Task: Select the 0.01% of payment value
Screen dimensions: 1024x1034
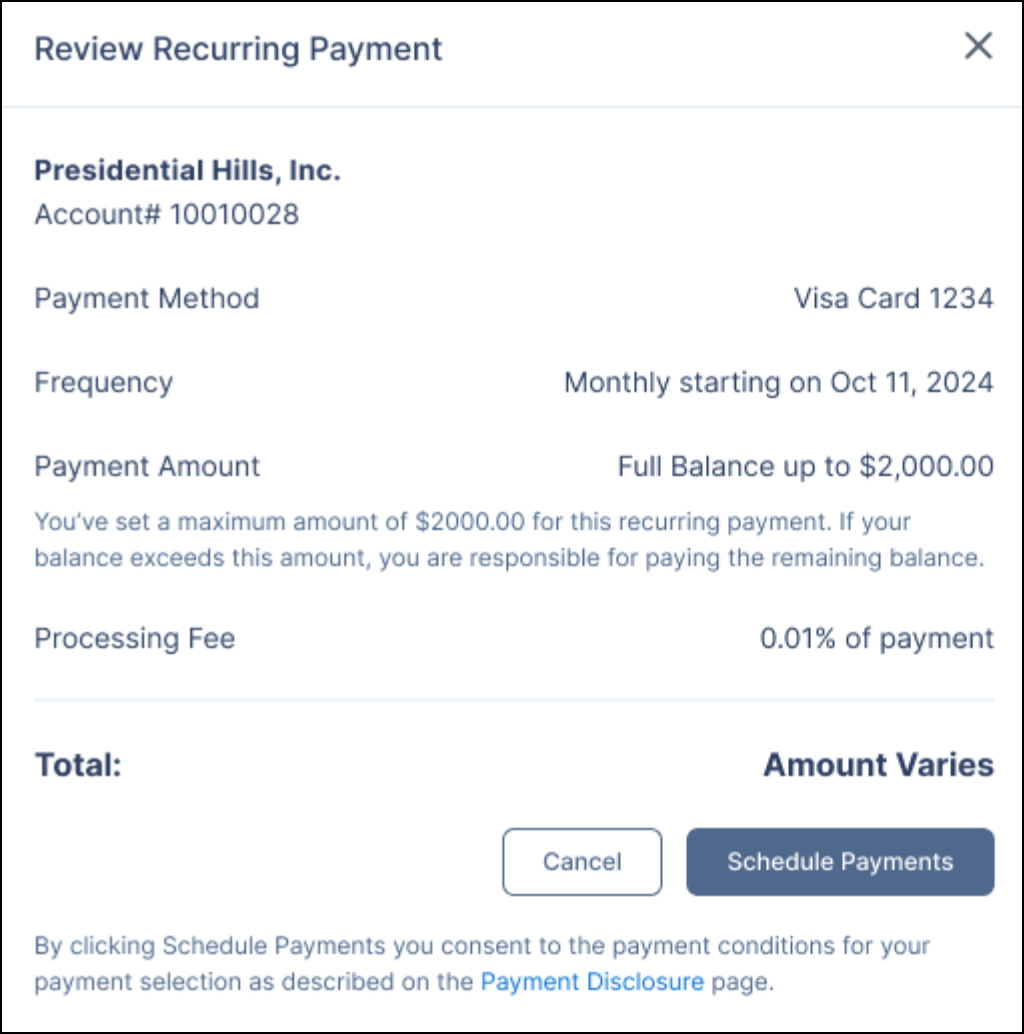Action: [876, 638]
